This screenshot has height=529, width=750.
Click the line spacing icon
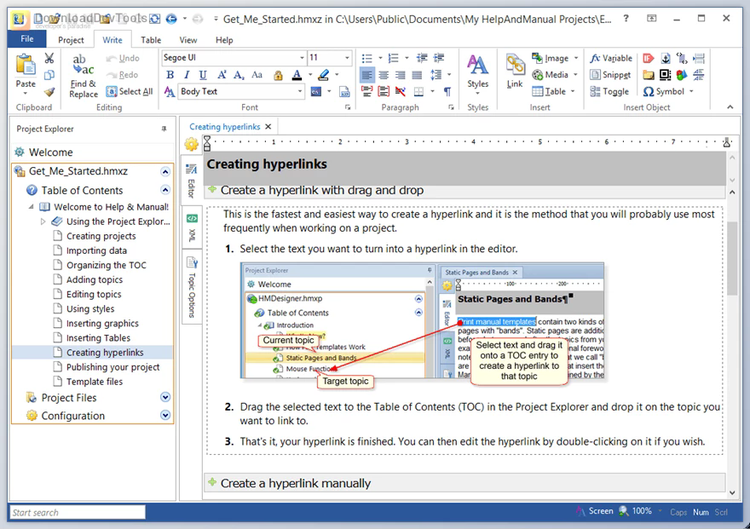pyautogui.click(x=436, y=75)
